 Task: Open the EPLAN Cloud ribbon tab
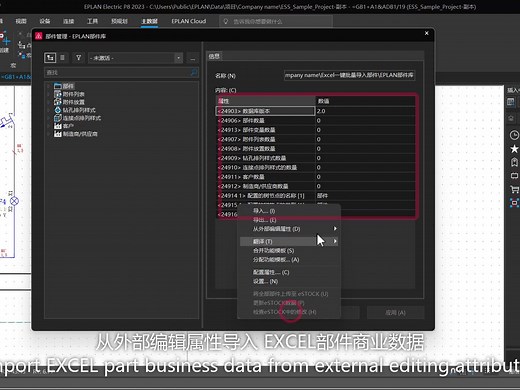189,21
